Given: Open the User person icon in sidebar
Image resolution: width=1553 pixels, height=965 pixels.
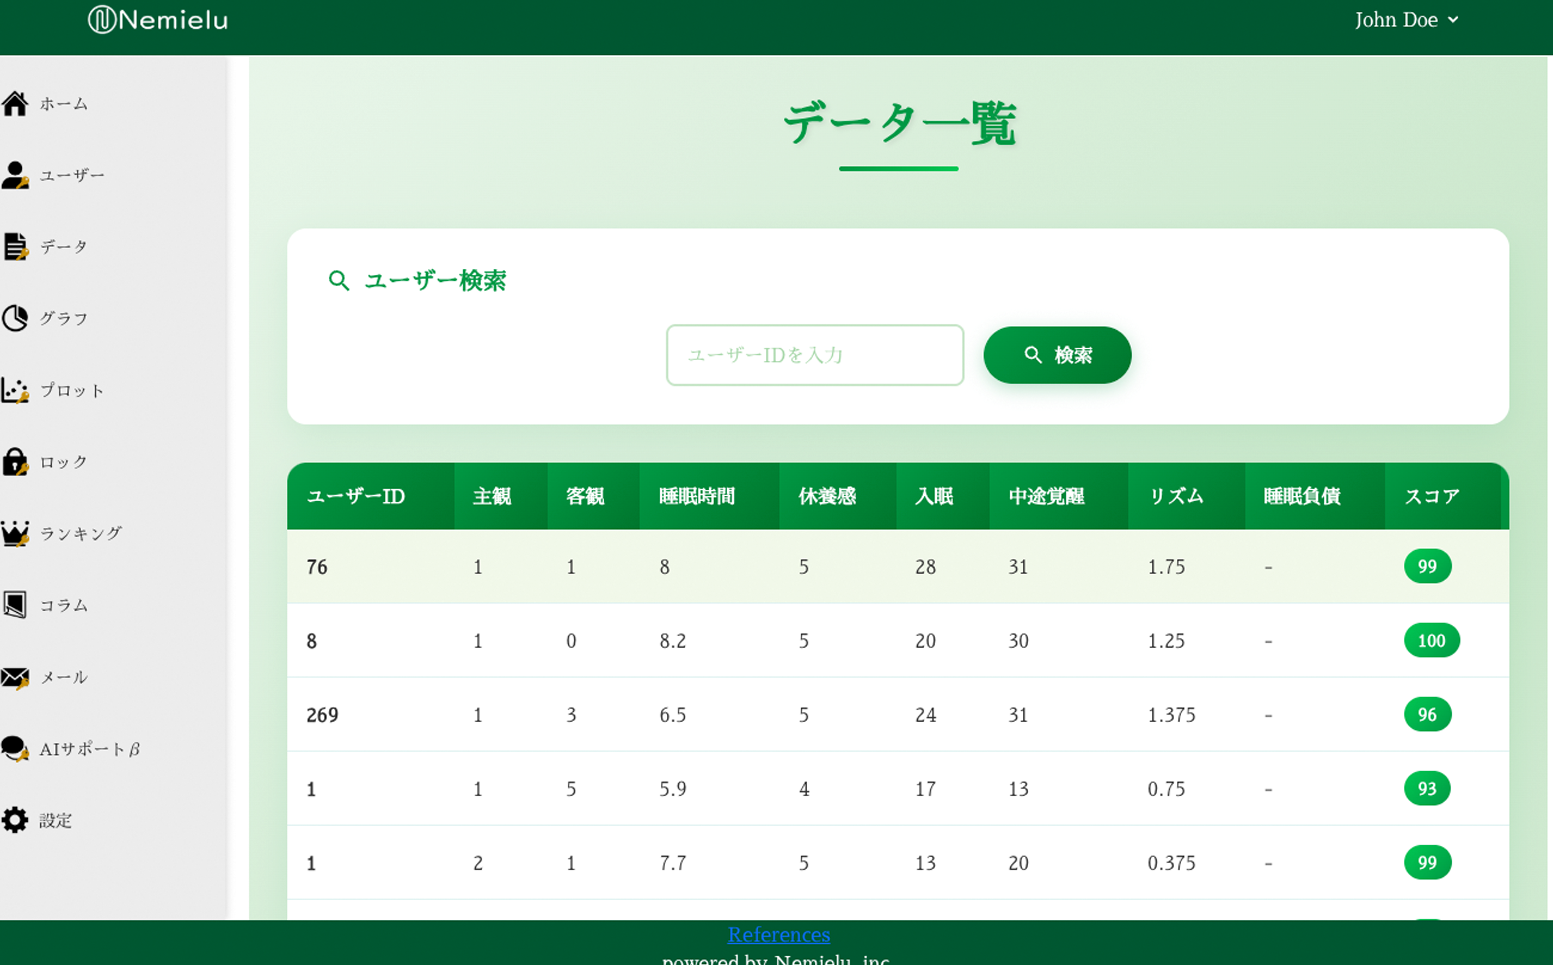Looking at the screenshot, I should [x=15, y=175].
